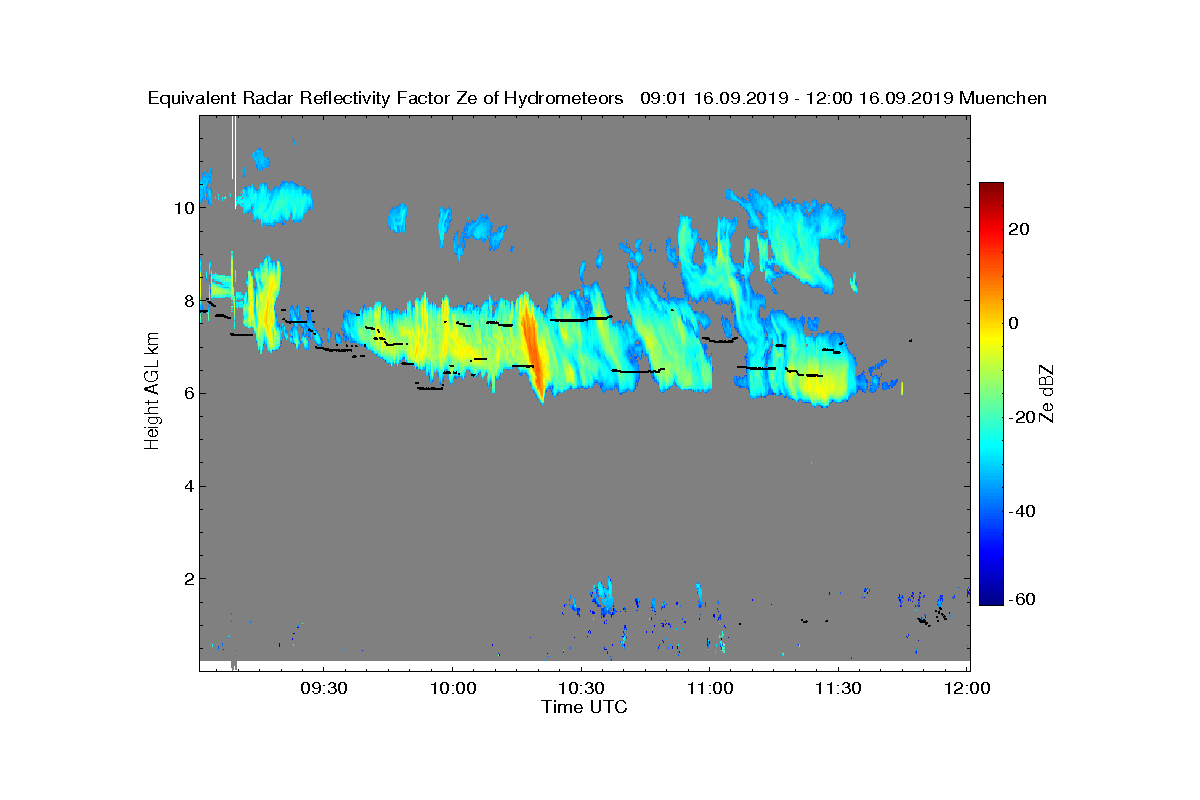Click the colorbar value -40
Image resolution: width=1200 pixels, height=800 pixels.
pyautogui.click(x=1021, y=511)
